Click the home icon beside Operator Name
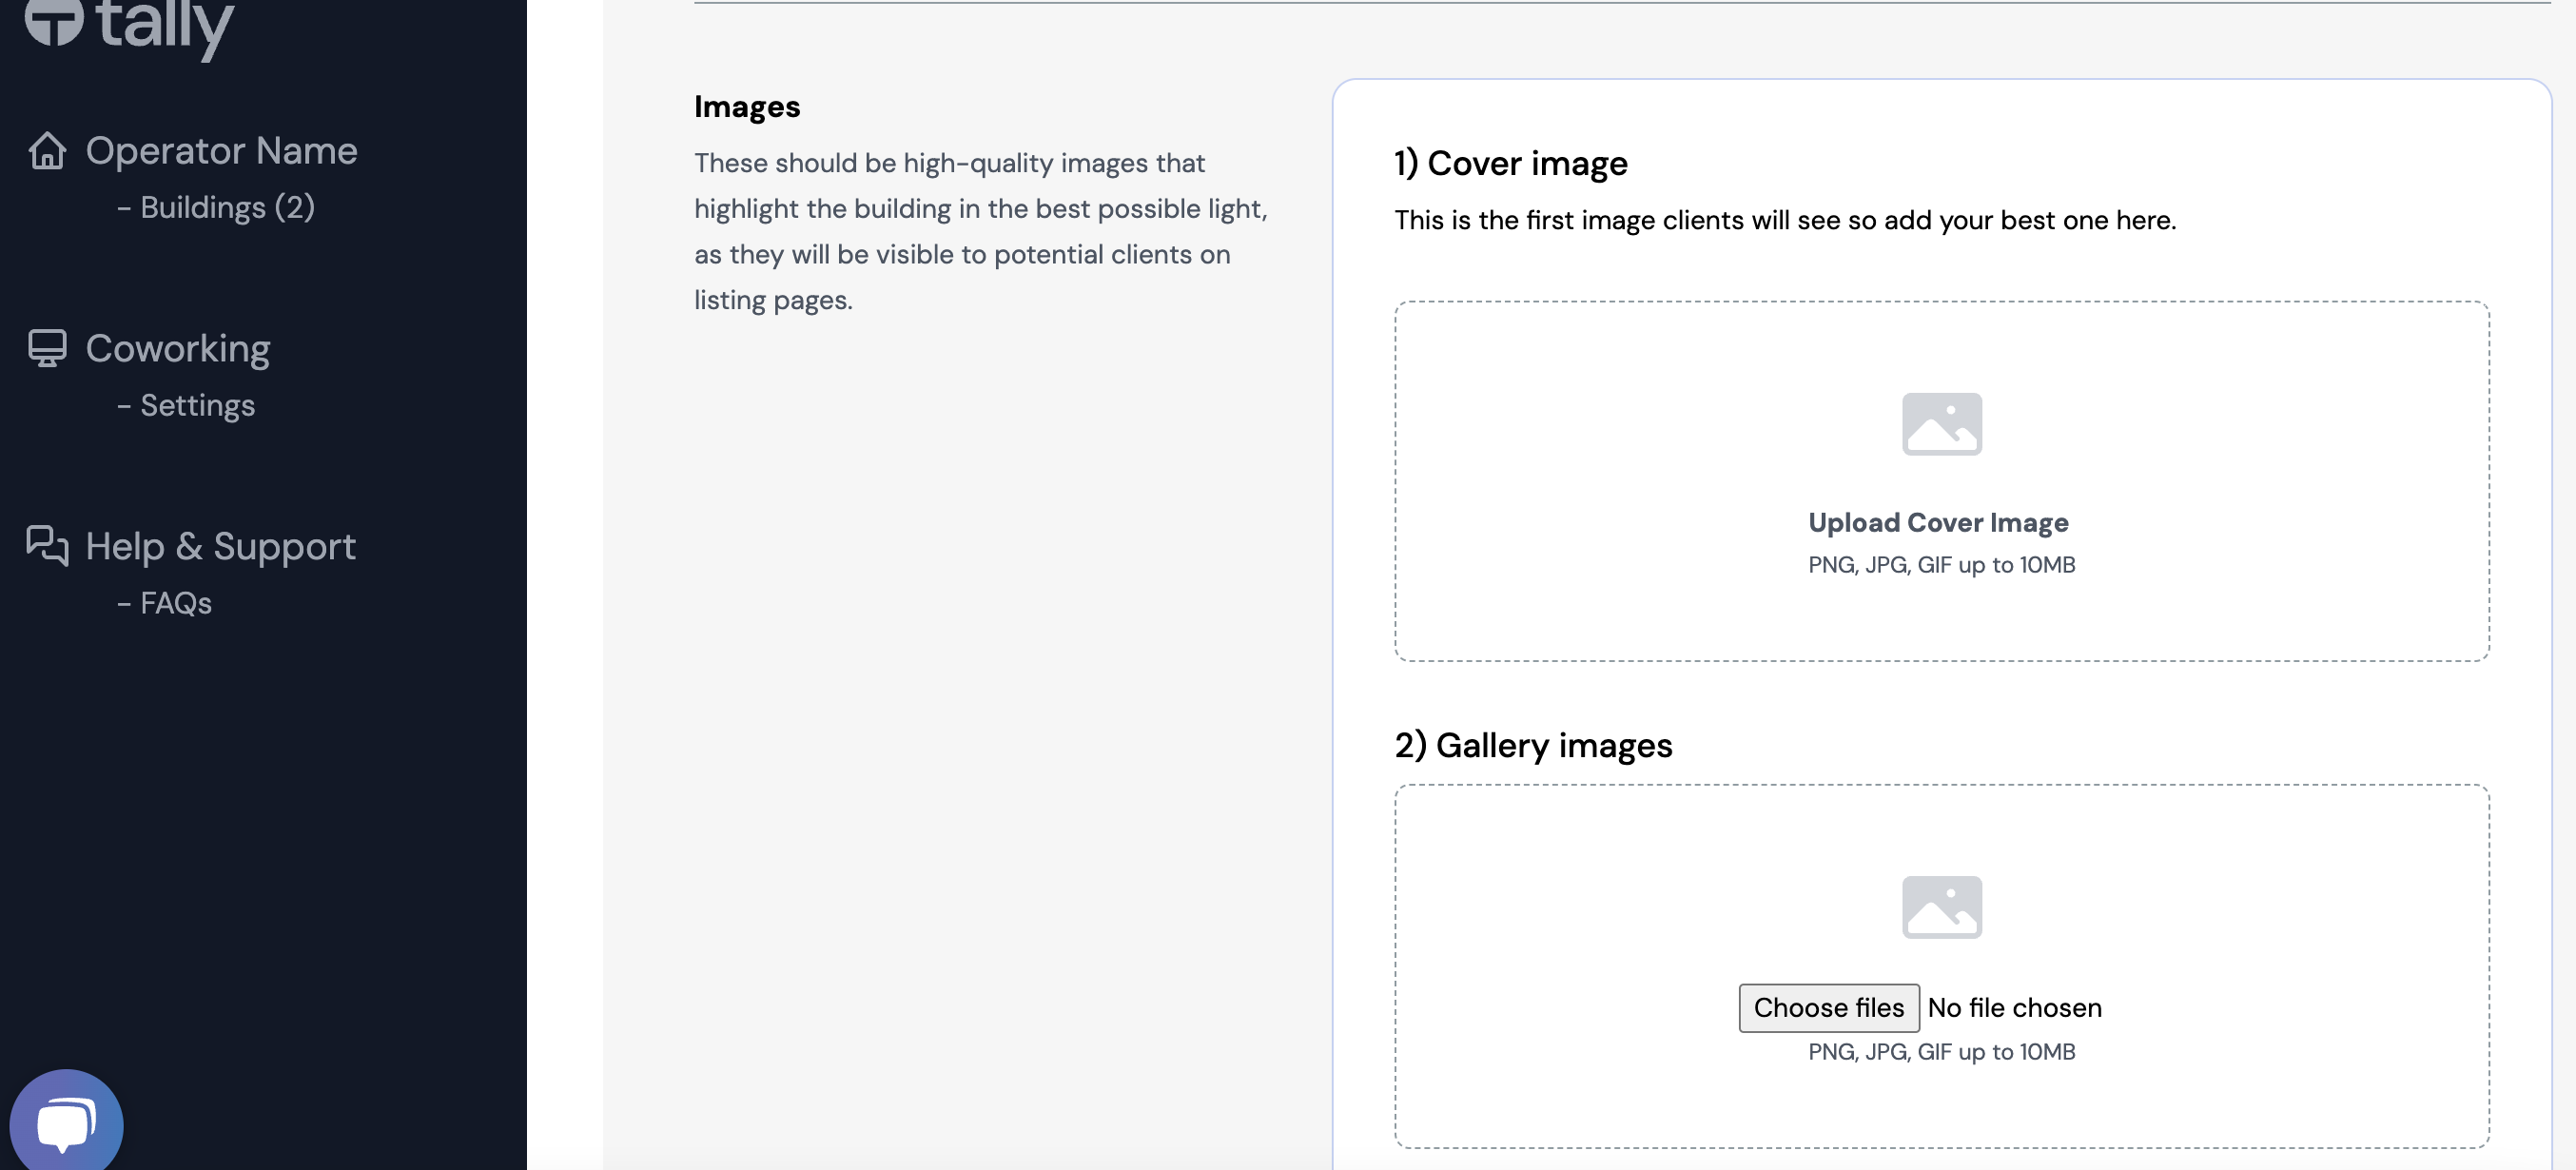 47,151
